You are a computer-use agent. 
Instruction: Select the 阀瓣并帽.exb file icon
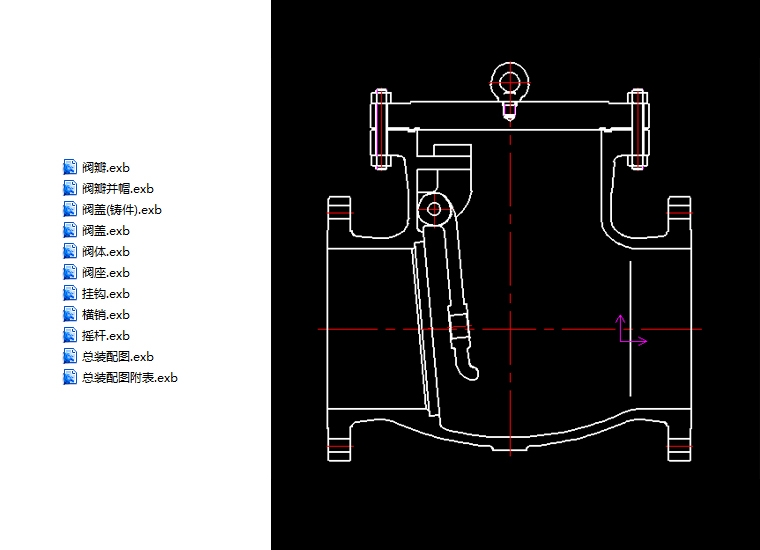(x=69, y=188)
